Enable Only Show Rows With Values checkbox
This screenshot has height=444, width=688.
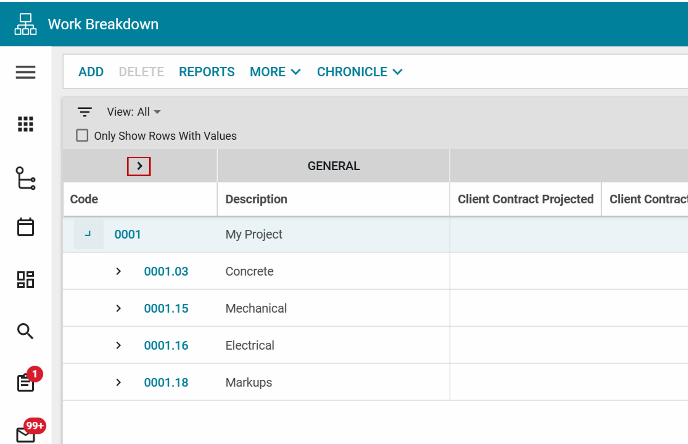pyautogui.click(x=82, y=136)
